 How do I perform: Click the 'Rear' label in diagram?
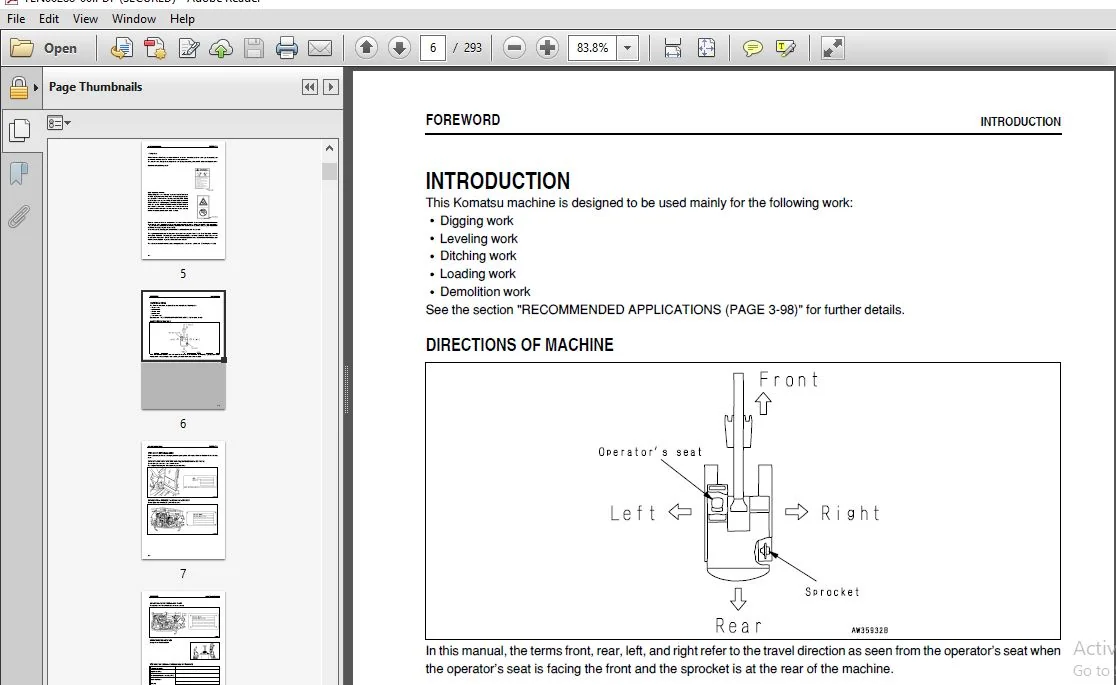point(738,626)
